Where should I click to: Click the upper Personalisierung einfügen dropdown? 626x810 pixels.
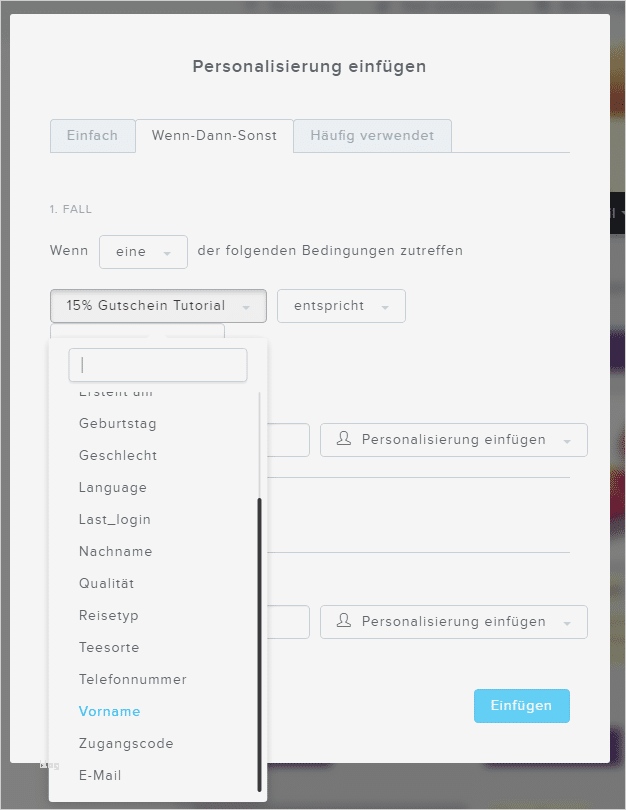pos(453,440)
